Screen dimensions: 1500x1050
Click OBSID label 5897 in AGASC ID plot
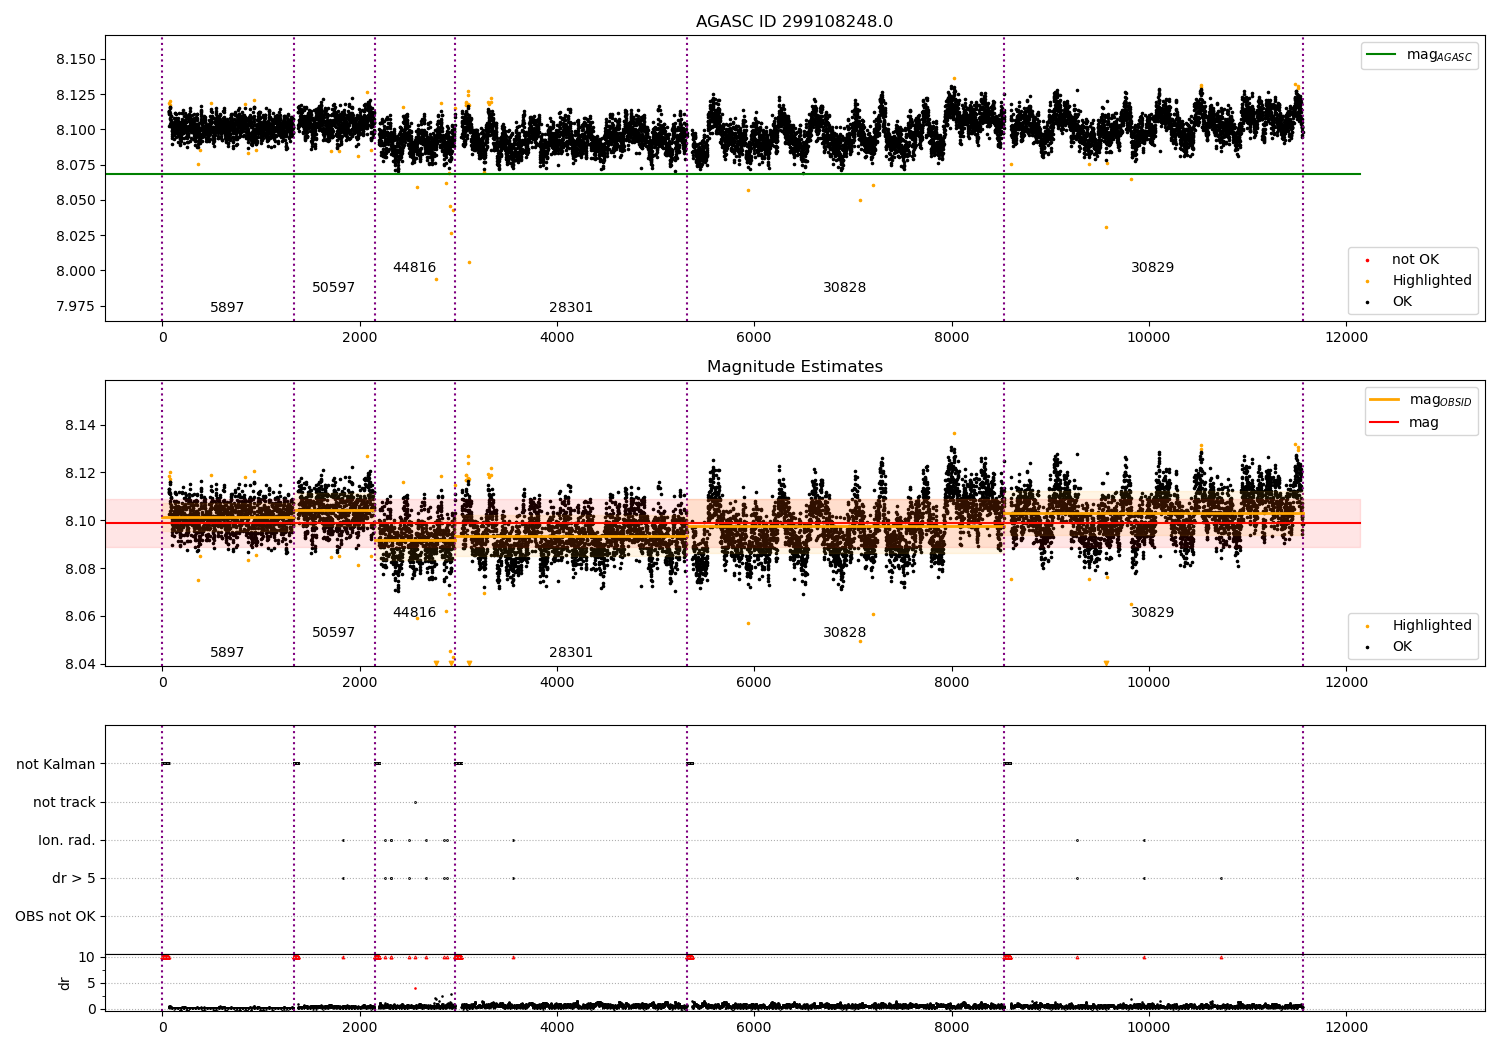(x=227, y=308)
